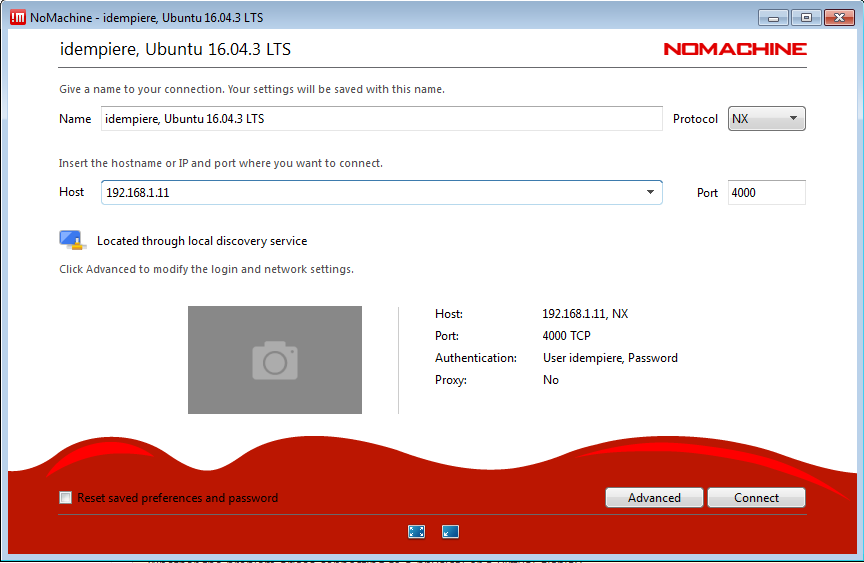Click the 'Click Advanced to modify' hint text

207,269
